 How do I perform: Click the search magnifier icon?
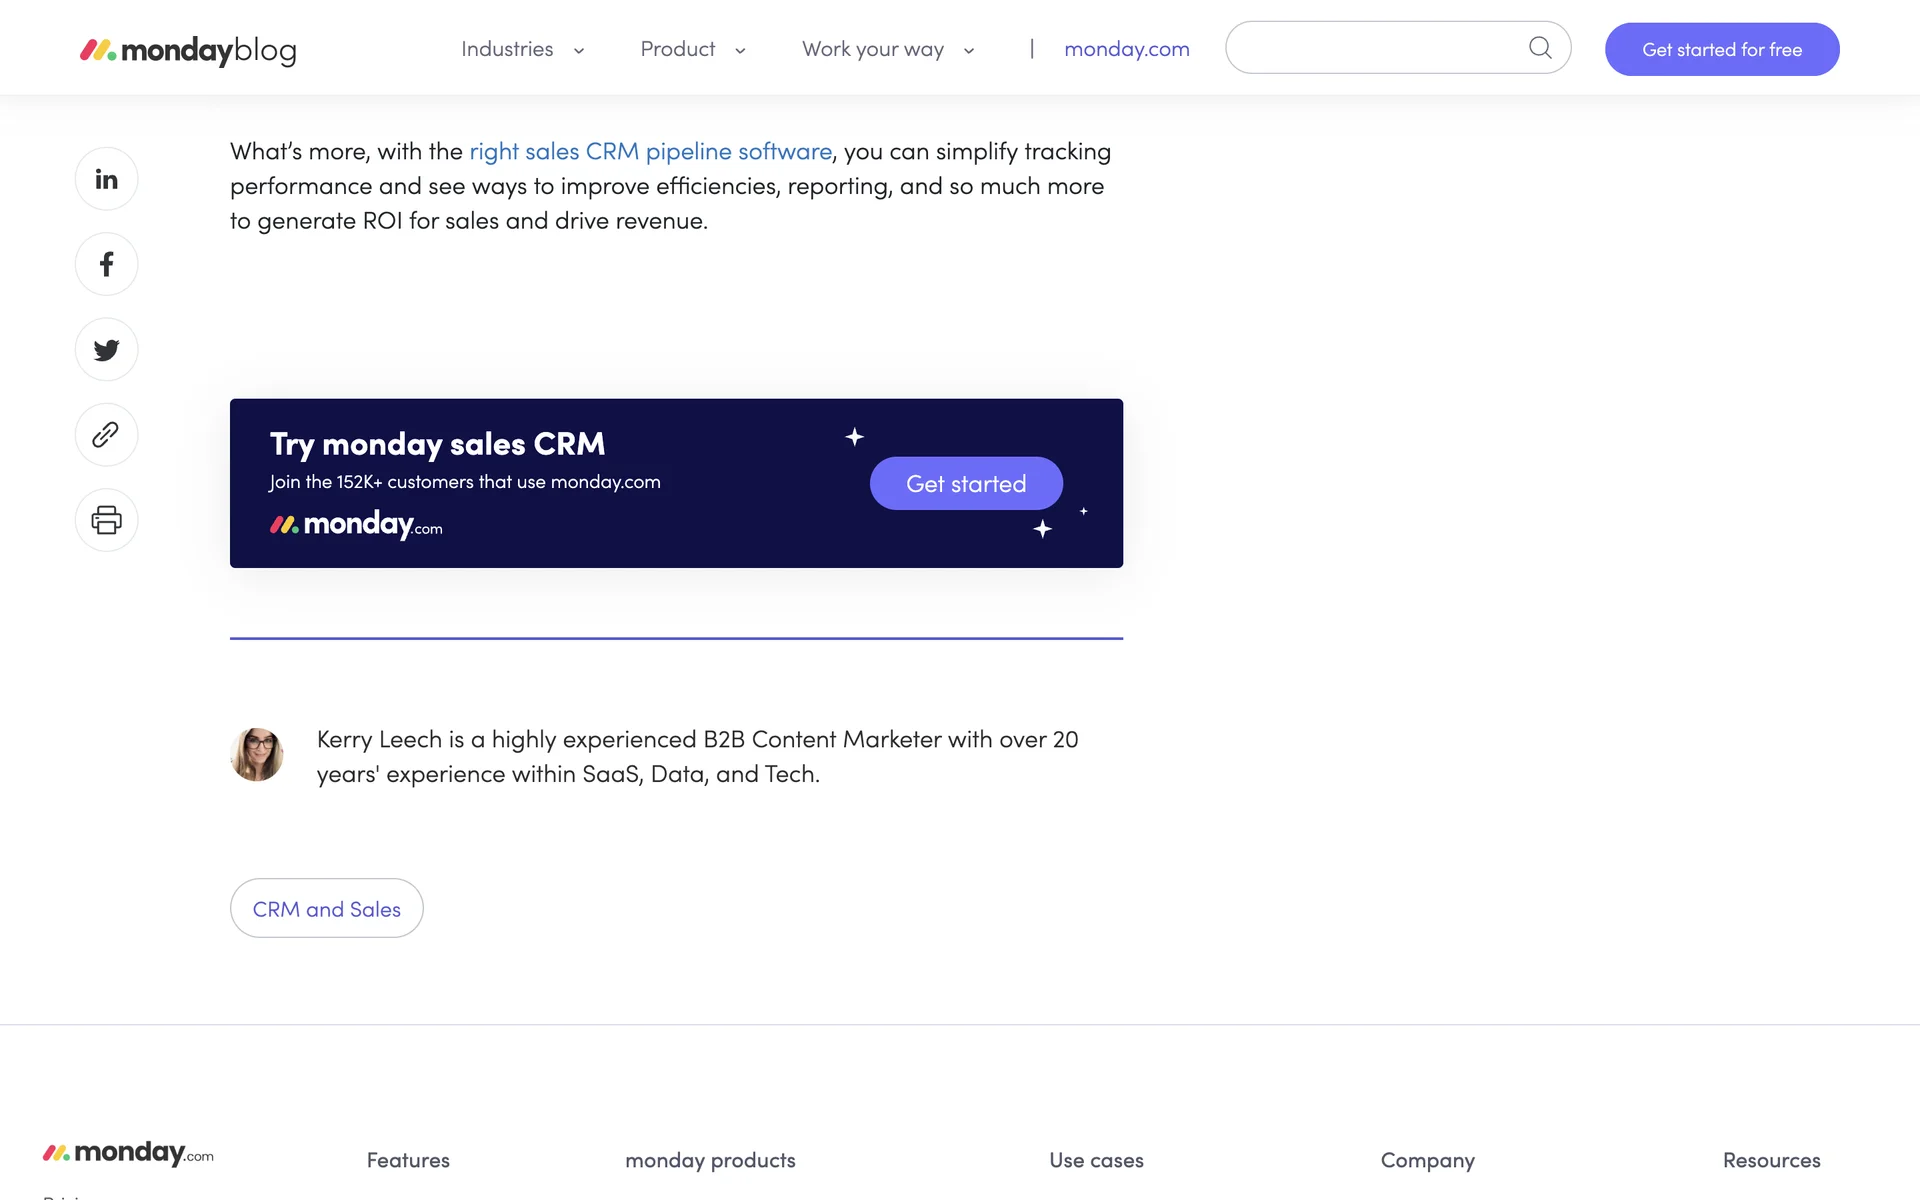(x=1540, y=48)
